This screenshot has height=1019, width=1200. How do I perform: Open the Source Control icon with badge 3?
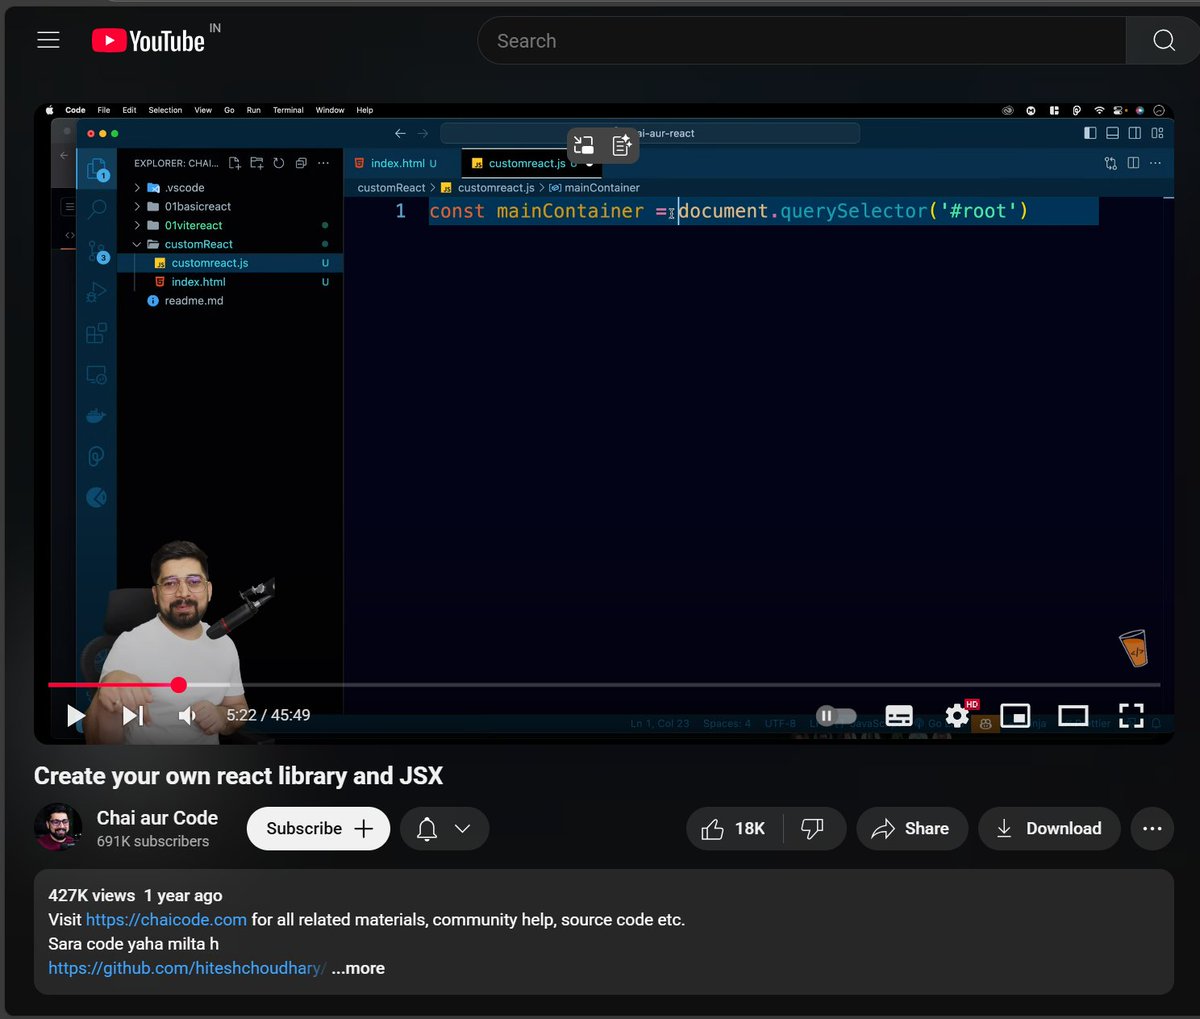pos(97,251)
